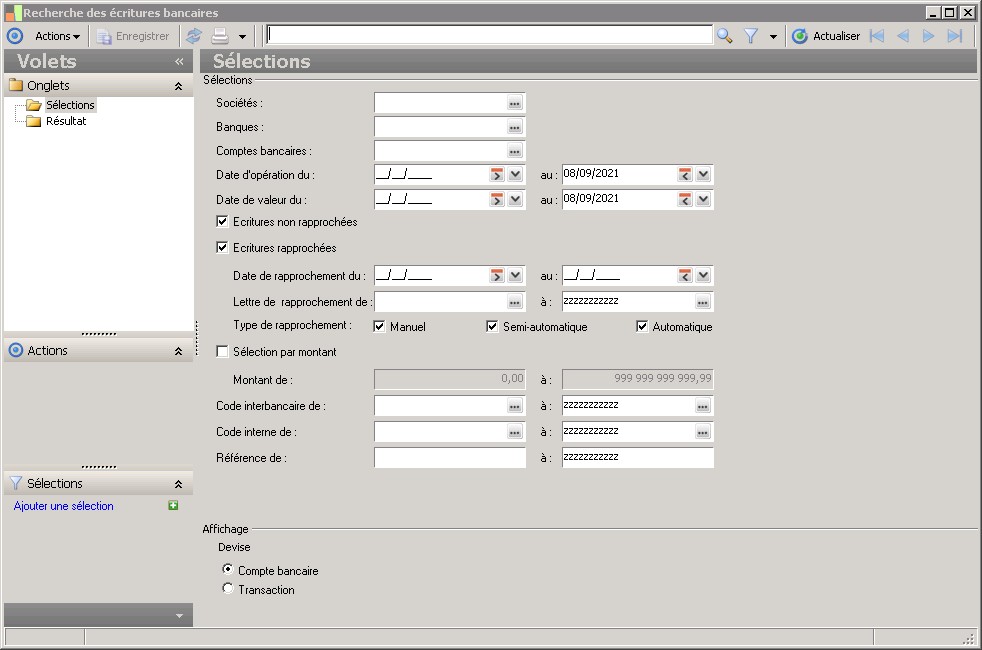Image resolution: width=982 pixels, height=650 pixels.
Task: Select the Sélections tab in tree
Action: (x=69, y=105)
